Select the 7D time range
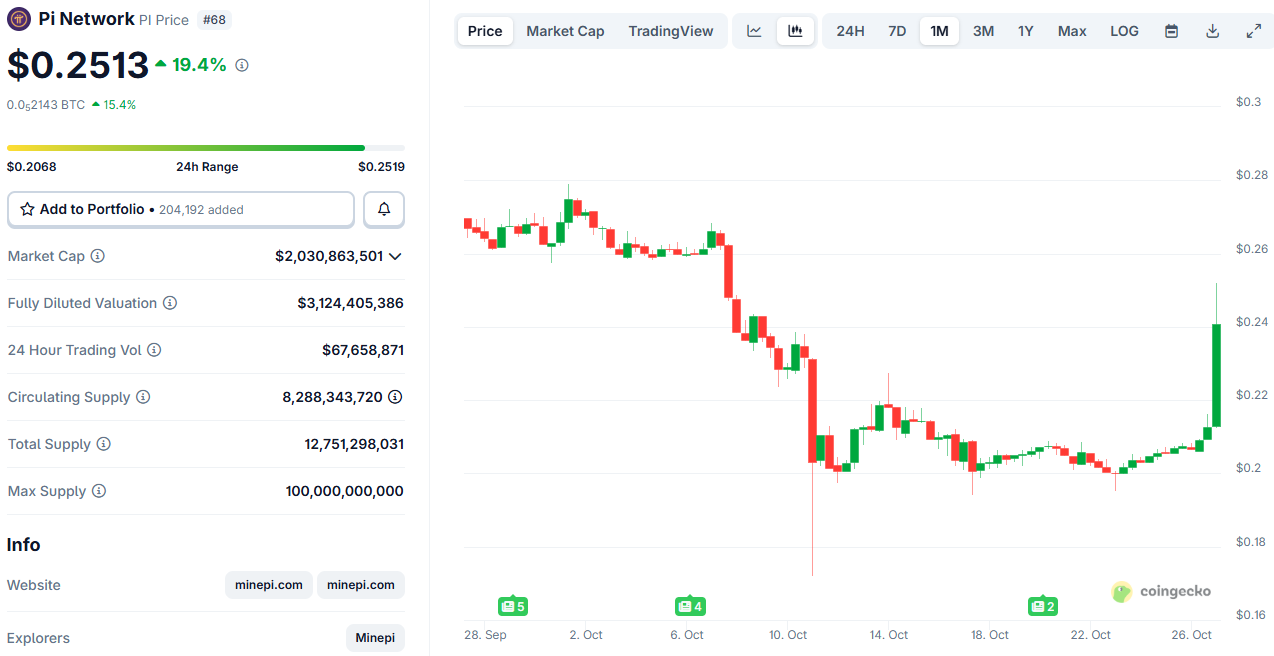The image size is (1274, 656). pyautogui.click(x=897, y=31)
